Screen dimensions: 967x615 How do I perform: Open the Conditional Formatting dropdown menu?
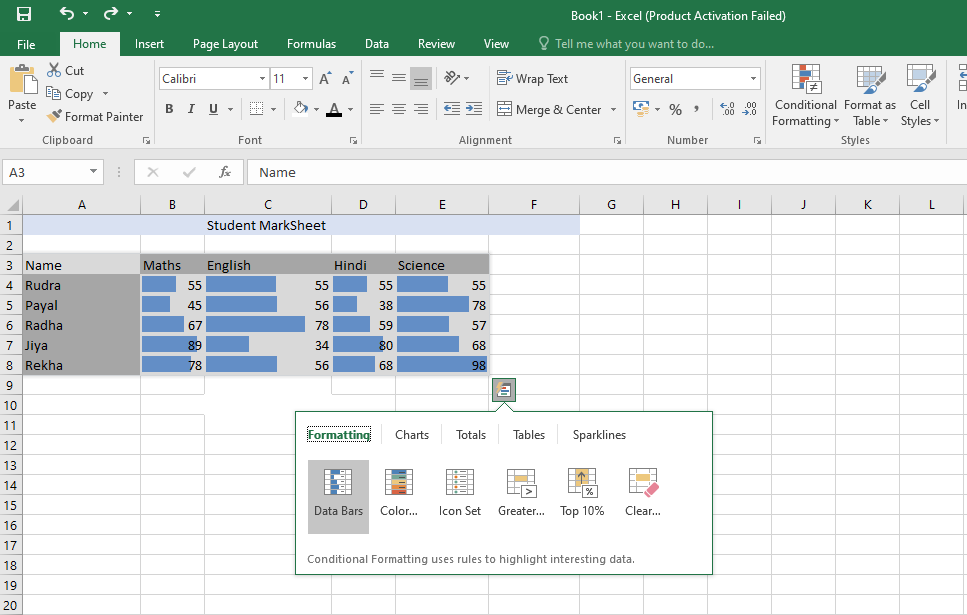click(805, 98)
